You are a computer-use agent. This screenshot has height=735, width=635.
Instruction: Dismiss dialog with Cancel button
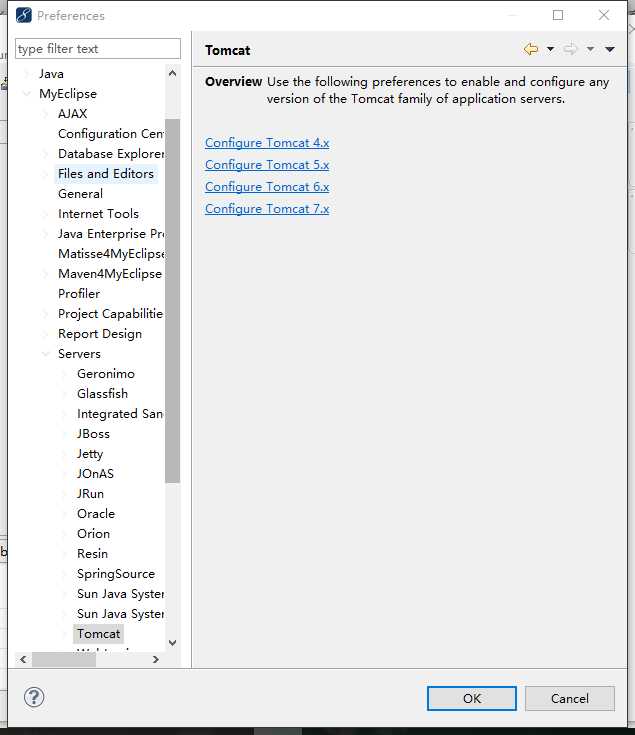570,698
